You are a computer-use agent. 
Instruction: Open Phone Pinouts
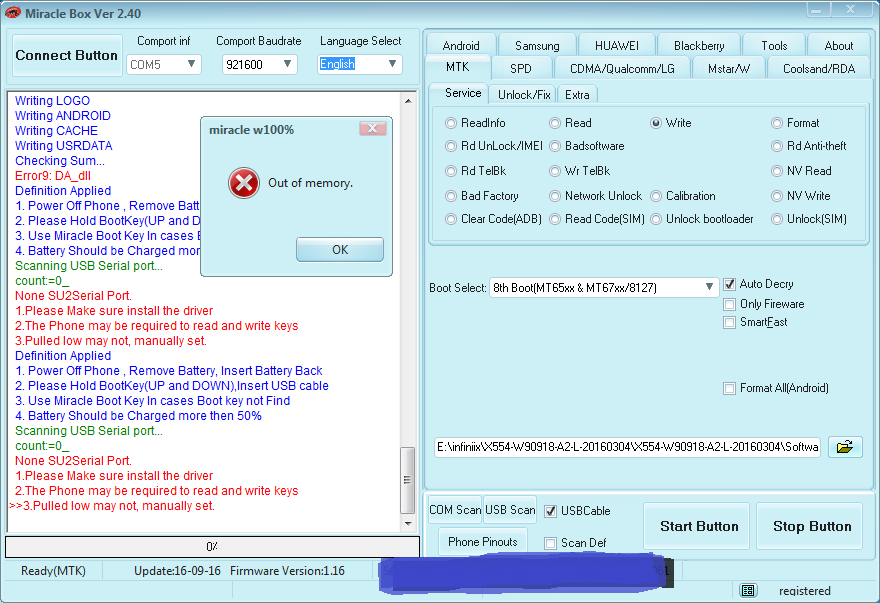click(483, 542)
